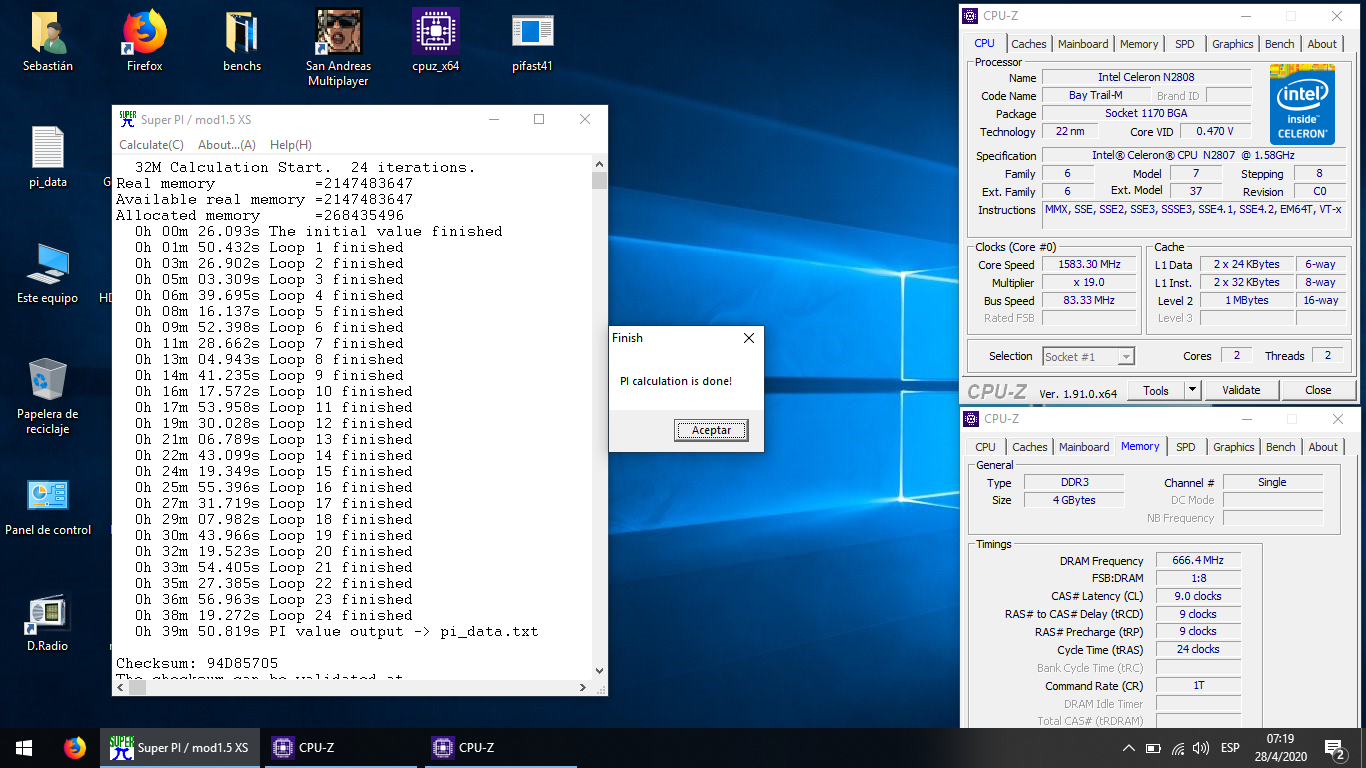Open the About...(A) menu in Super PI
The height and width of the screenshot is (768, 1366).
(227, 145)
